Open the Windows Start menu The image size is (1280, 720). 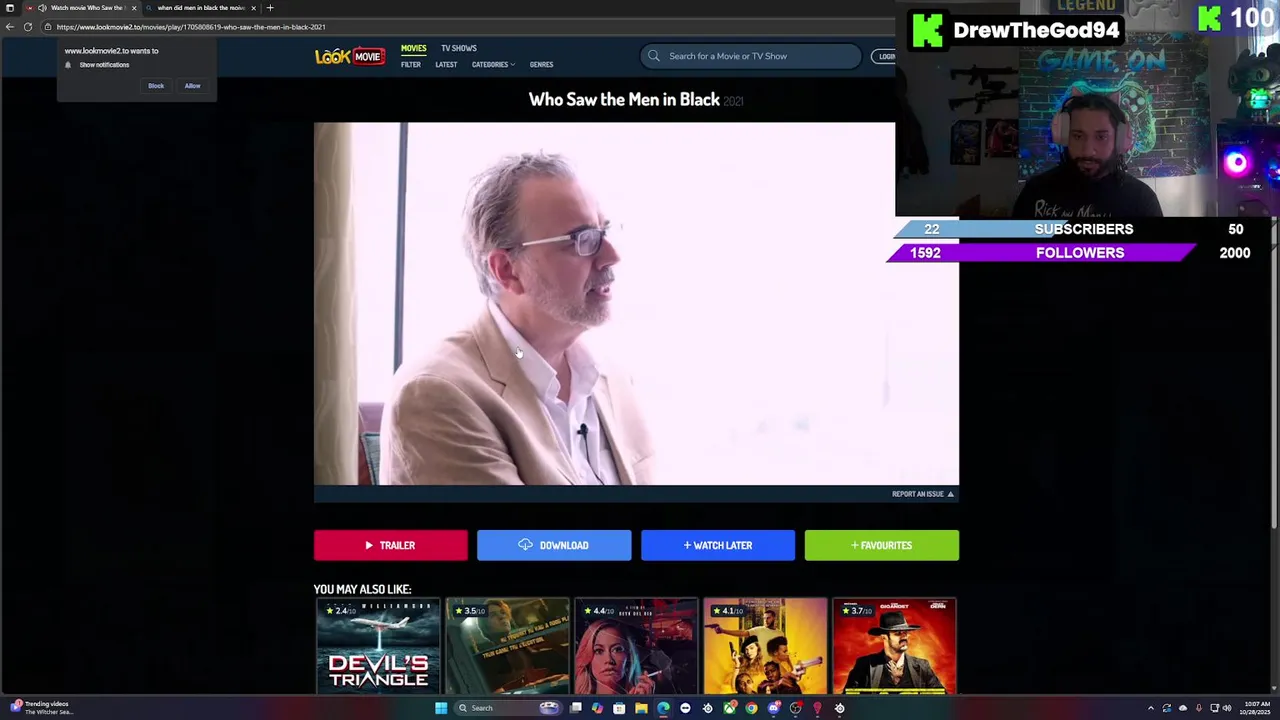point(441,708)
